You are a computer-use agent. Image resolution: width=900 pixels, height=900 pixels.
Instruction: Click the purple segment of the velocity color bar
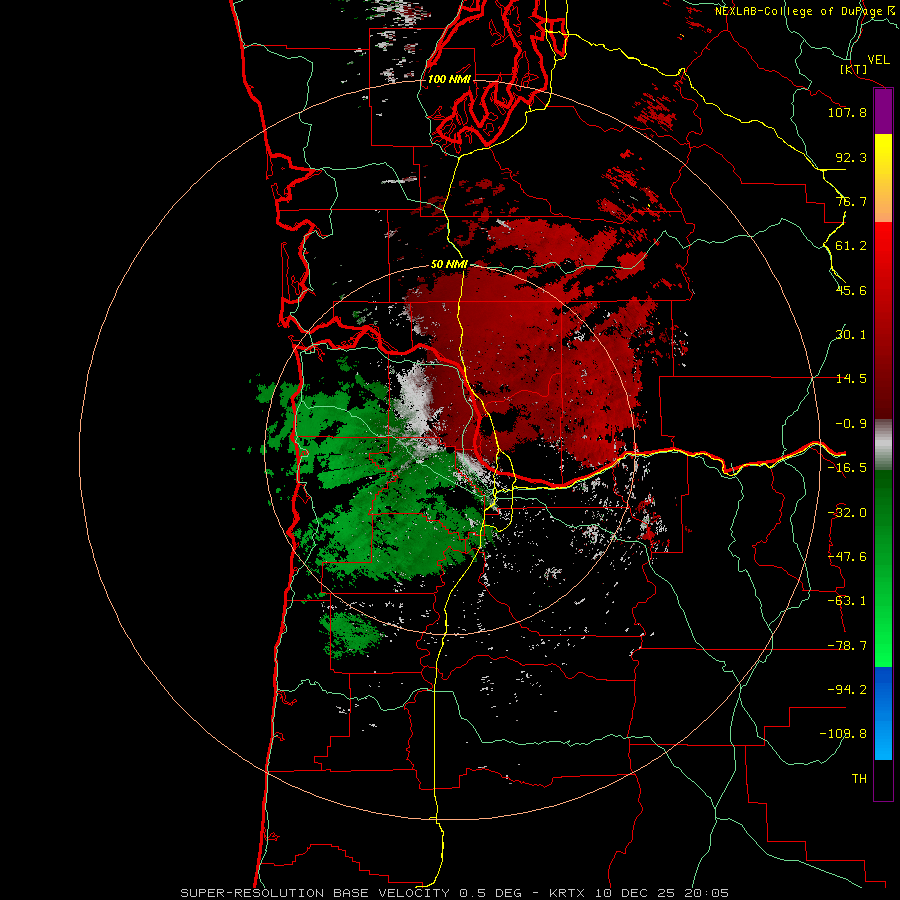tap(883, 112)
